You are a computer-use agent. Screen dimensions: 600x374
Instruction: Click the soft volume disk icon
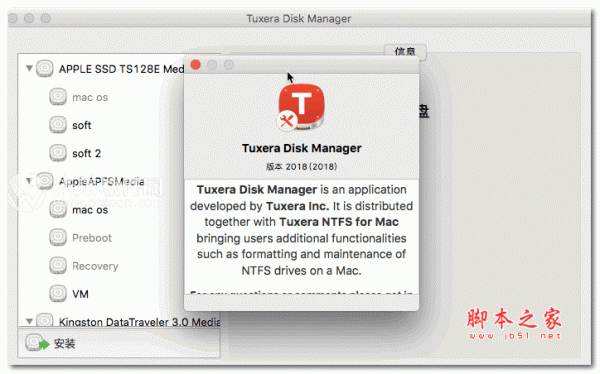(x=58, y=125)
